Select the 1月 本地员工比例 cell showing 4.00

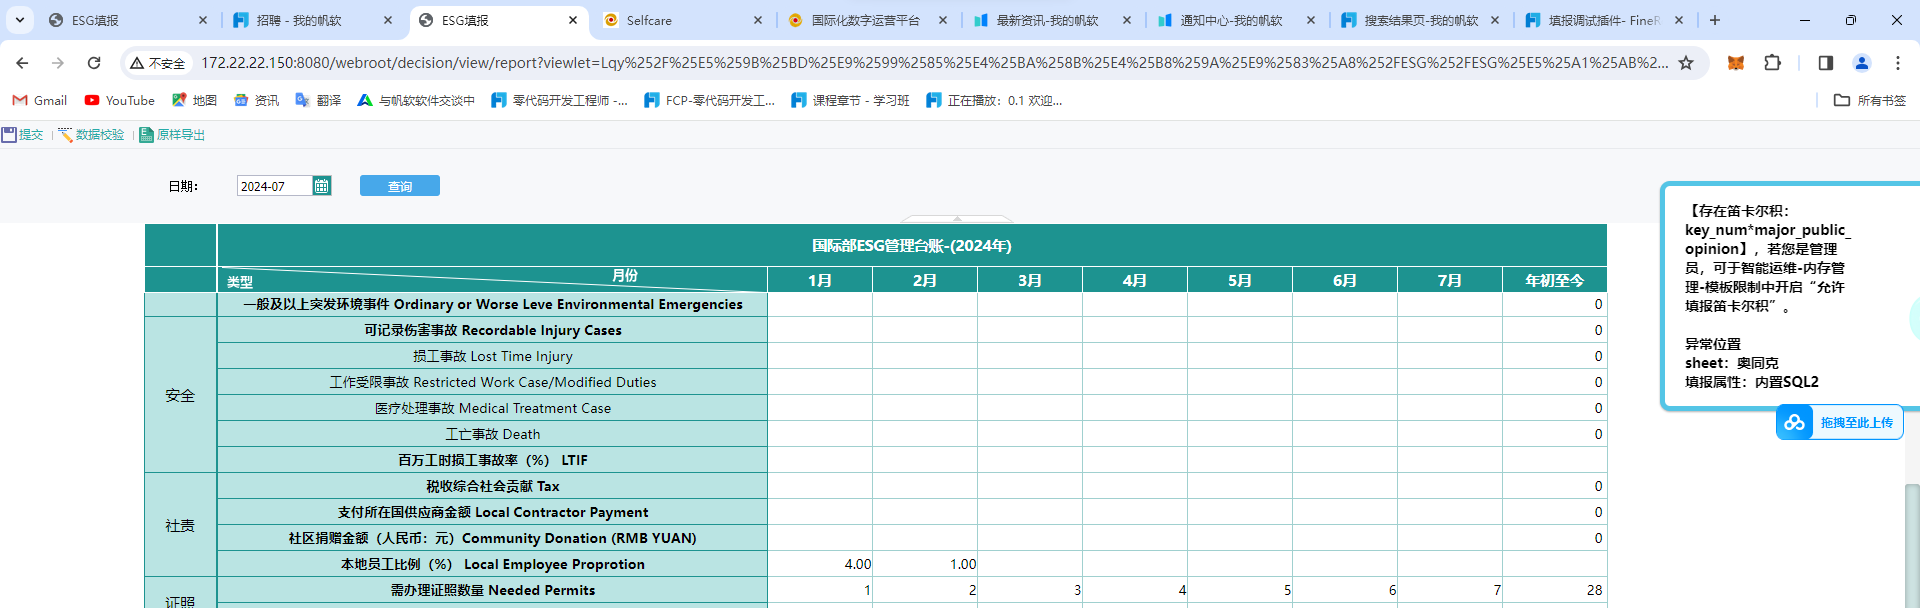(820, 564)
